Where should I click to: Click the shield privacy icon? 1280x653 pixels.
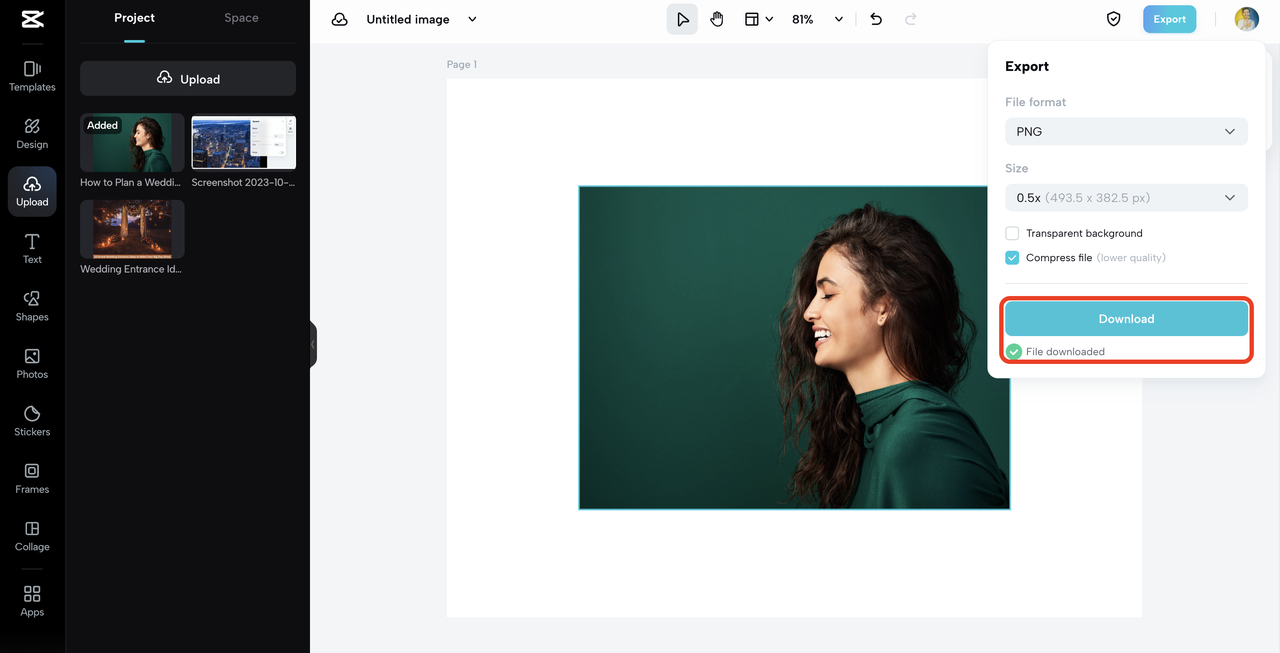(x=1113, y=19)
